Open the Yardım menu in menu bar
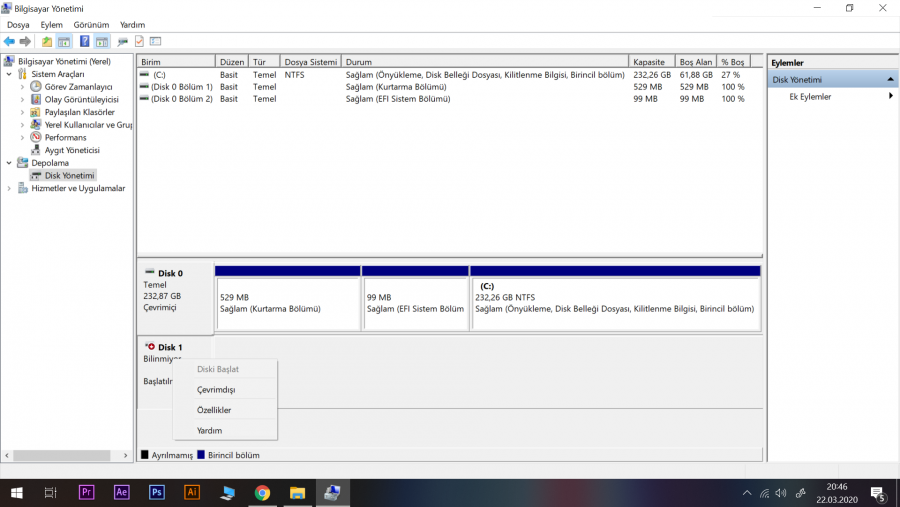 [133, 25]
